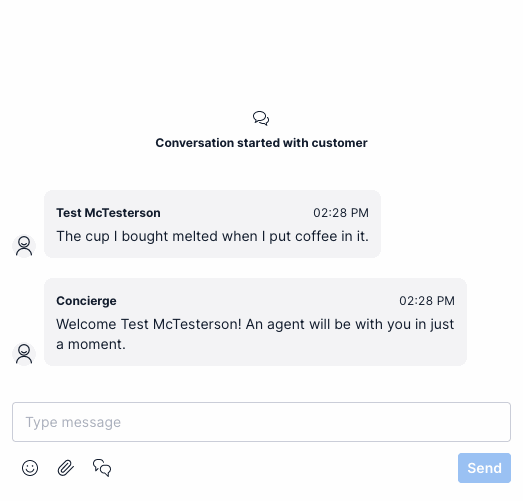Click the Concierge avatar icon
Screen dimensions: 523x501
[x=24, y=354]
